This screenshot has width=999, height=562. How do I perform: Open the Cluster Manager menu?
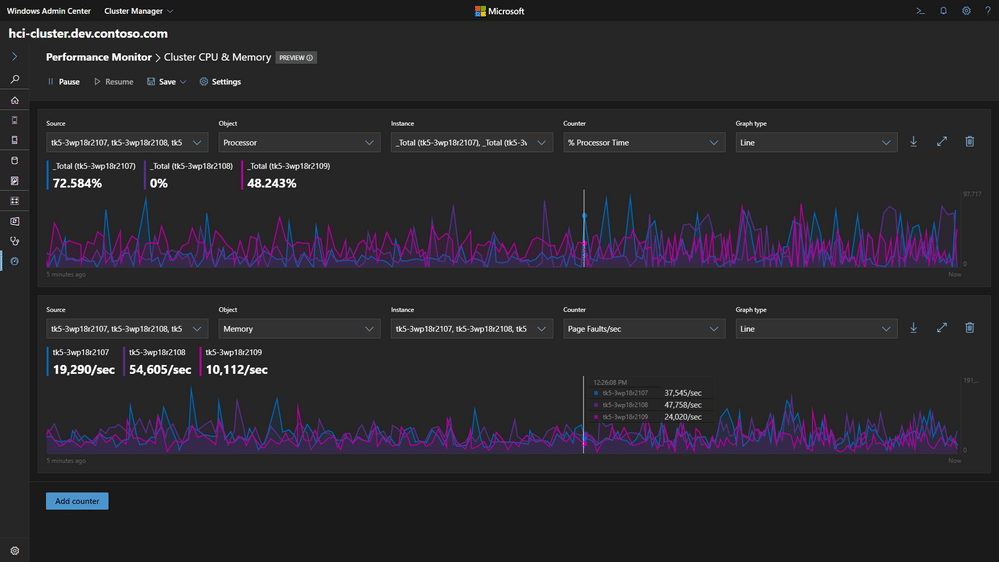(139, 11)
